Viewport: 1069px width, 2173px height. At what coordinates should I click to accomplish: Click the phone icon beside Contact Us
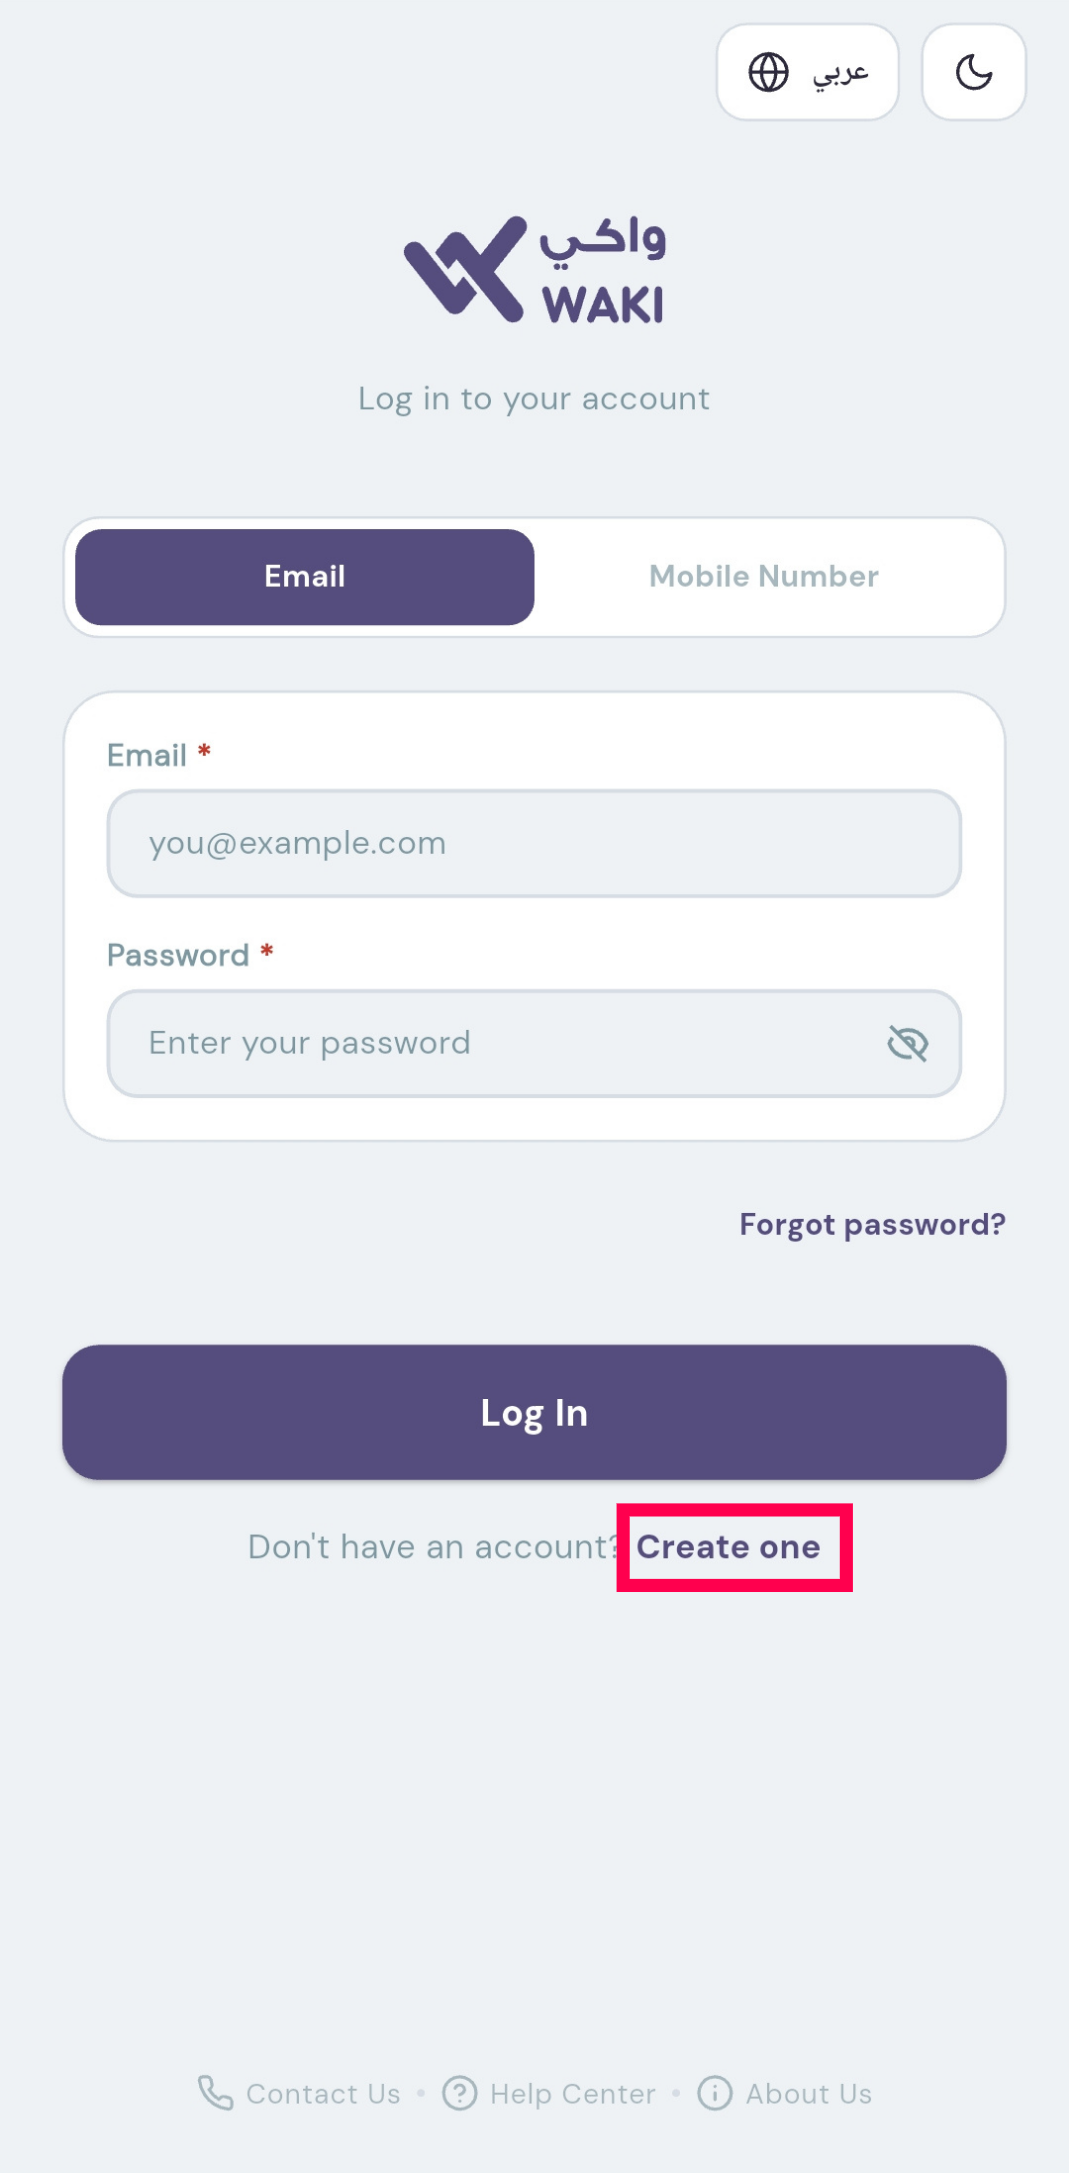click(215, 2092)
